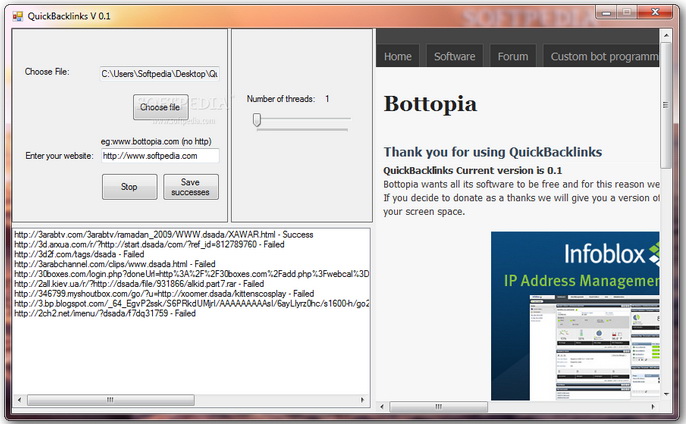Click the Bottopia heading

[430, 104]
